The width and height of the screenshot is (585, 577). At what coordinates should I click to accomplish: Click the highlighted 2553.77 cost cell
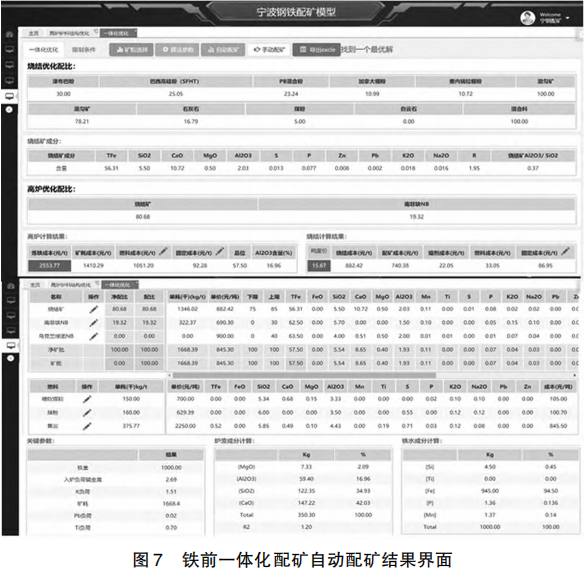tap(49, 266)
